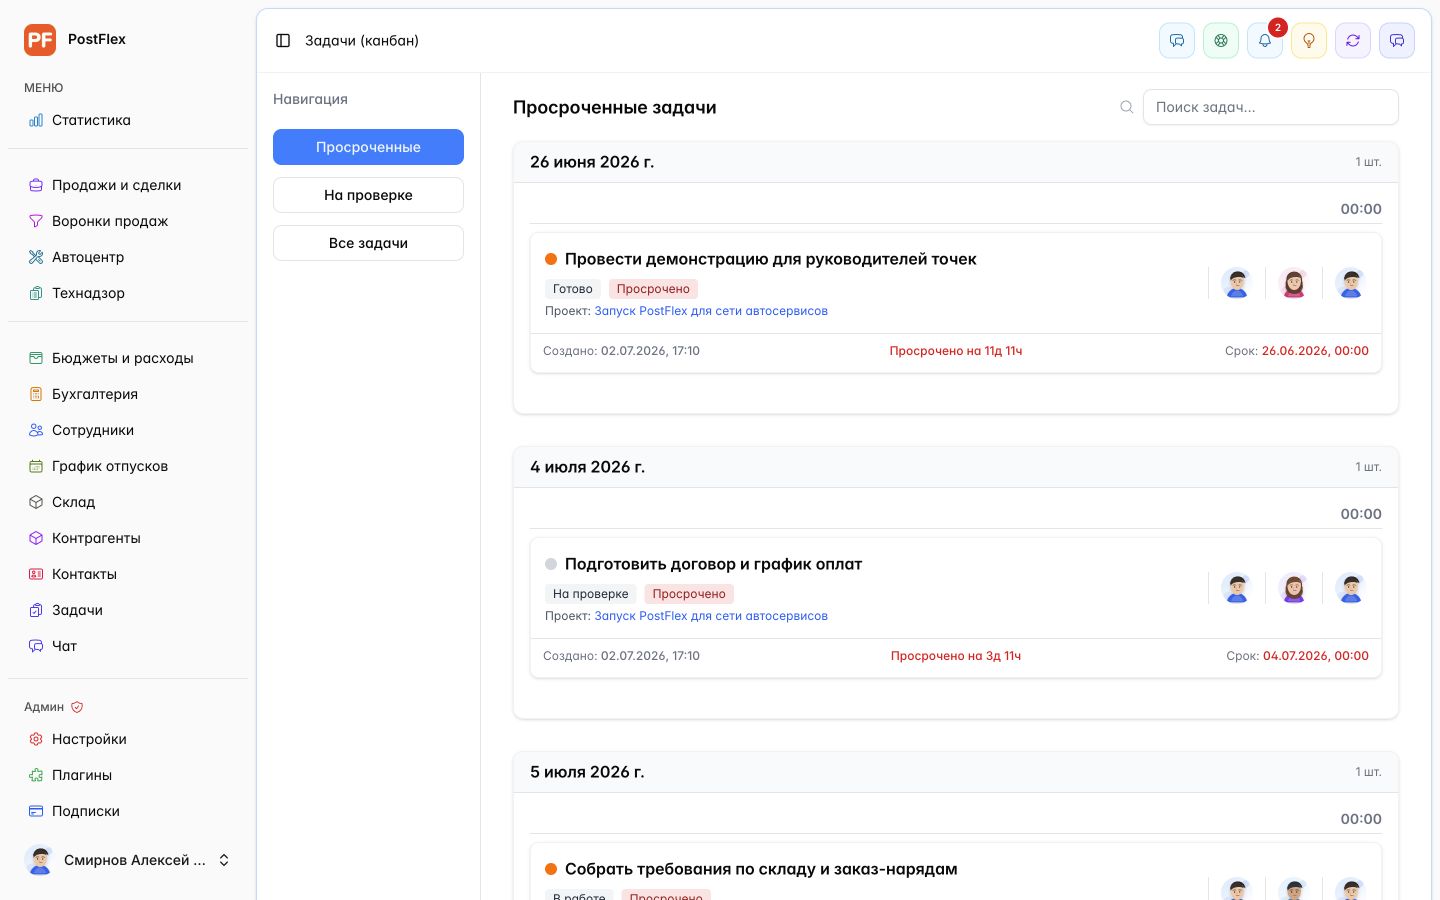Click gray status dot of Подготовить договор task
This screenshot has height=900, width=1440.
pyautogui.click(x=551, y=564)
